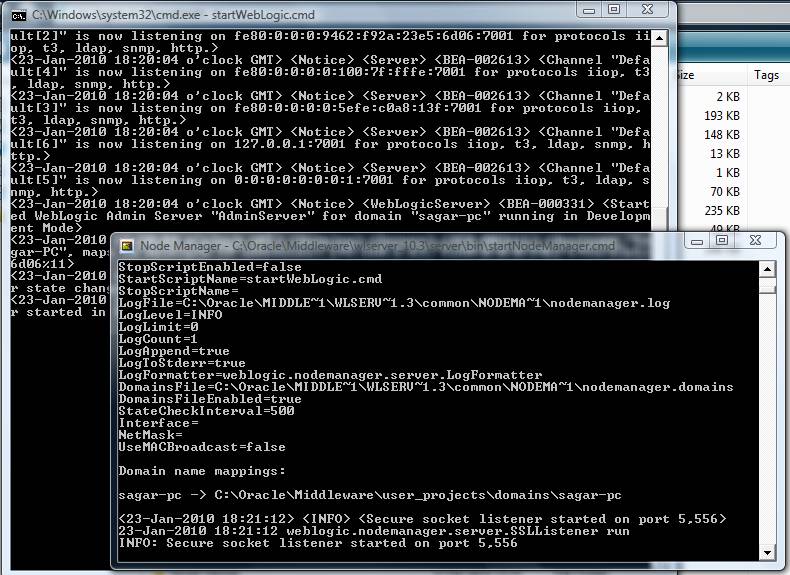Viewport: 790px width, 575px height.
Task: Click the DomainsFileEnabled=true line
Action: tap(210, 399)
